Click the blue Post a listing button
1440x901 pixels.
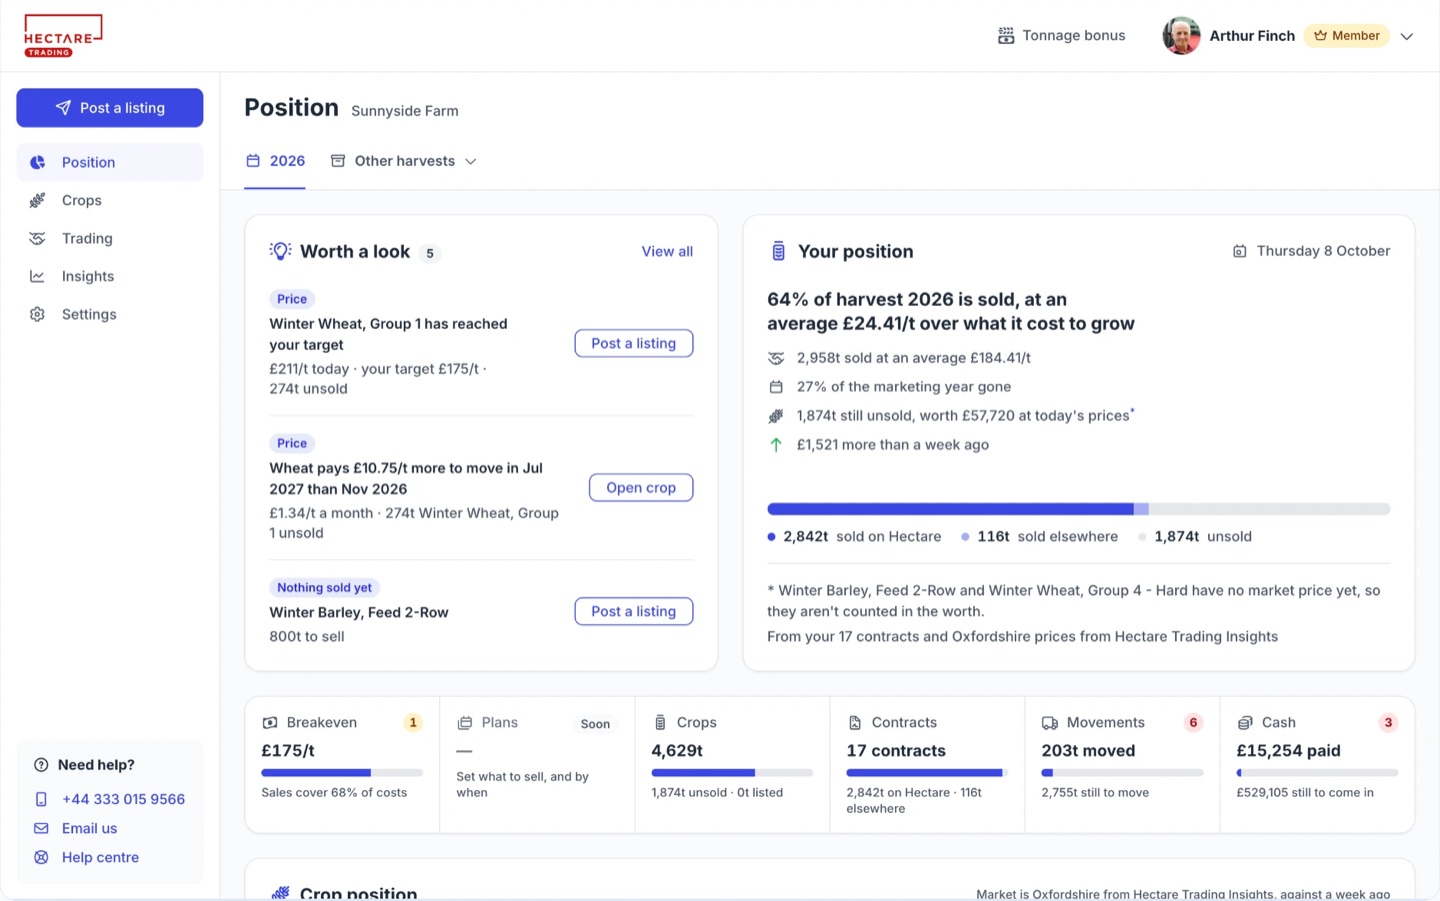coord(110,108)
